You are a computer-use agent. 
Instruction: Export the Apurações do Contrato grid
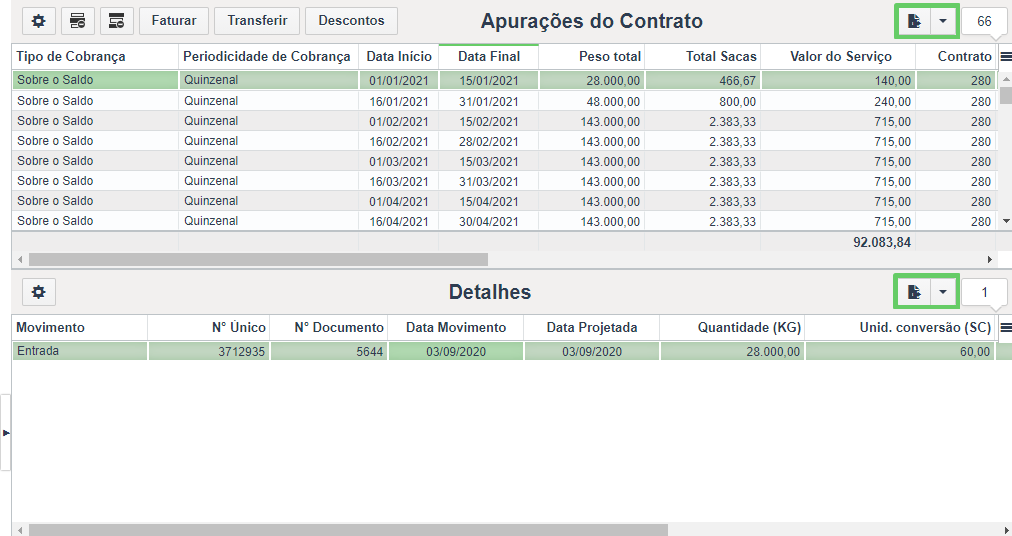914,21
